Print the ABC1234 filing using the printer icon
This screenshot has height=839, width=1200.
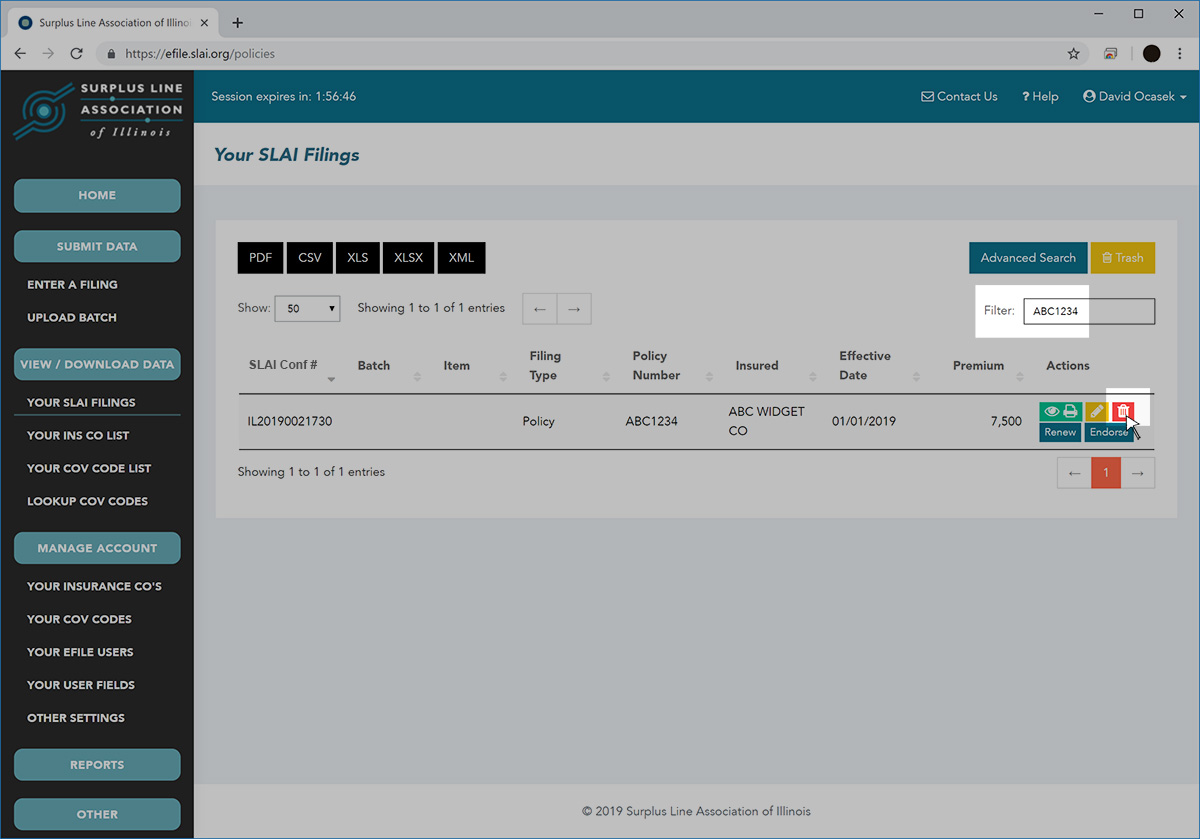(1070, 411)
